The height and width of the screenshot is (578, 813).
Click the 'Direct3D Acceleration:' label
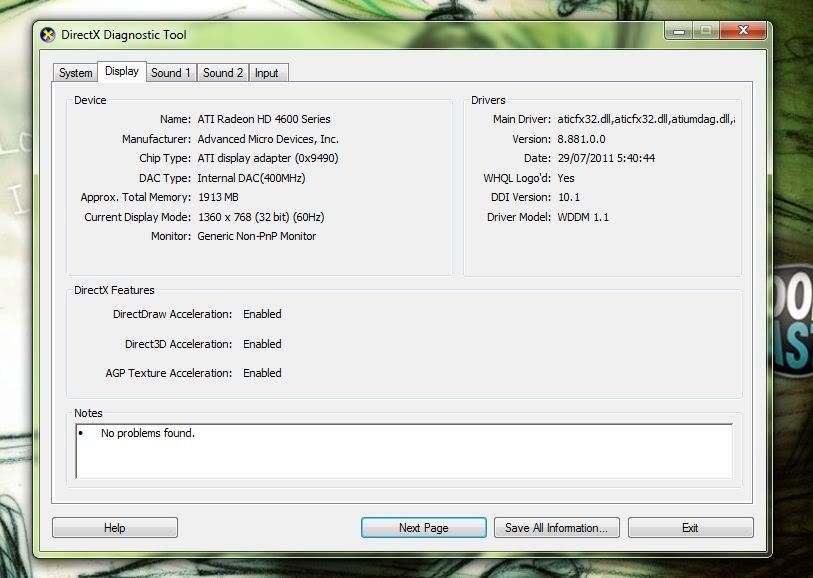click(x=179, y=344)
